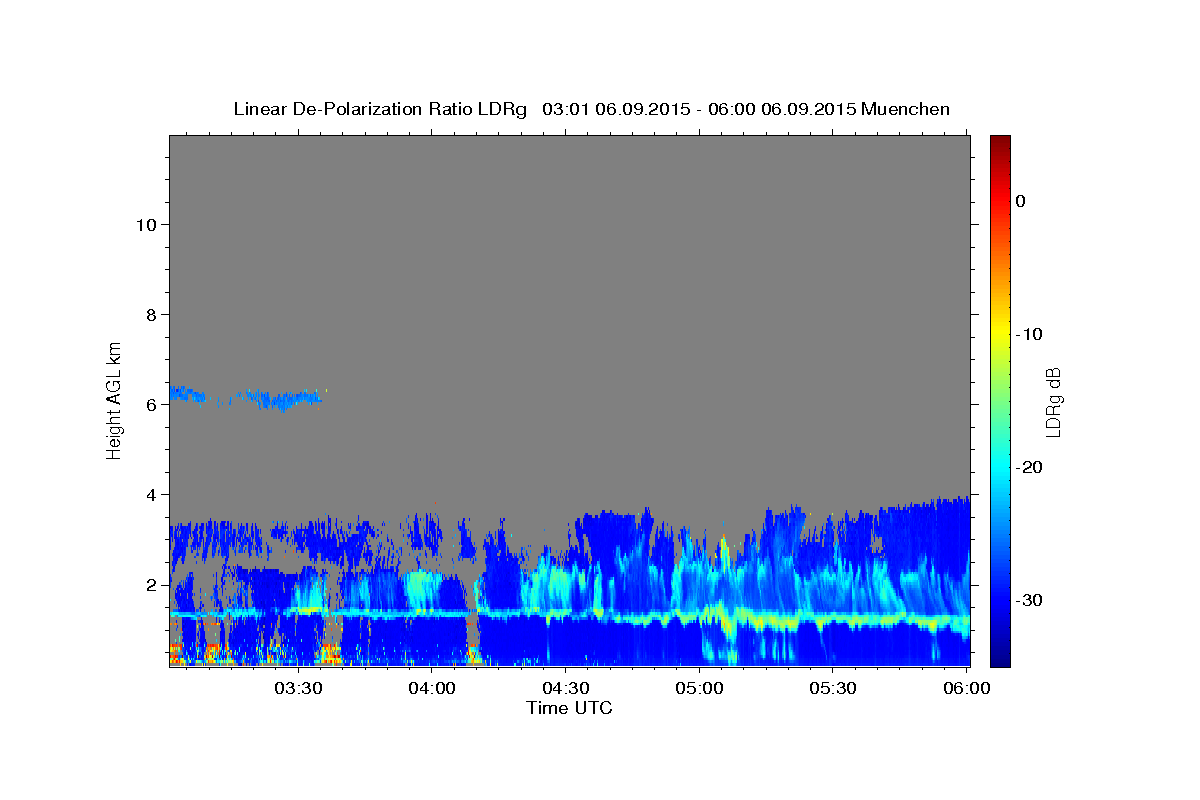Click the cyan horizontal band near 1.3 km
1200x800 pixels.
pyautogui.click(x=569, y=616)
